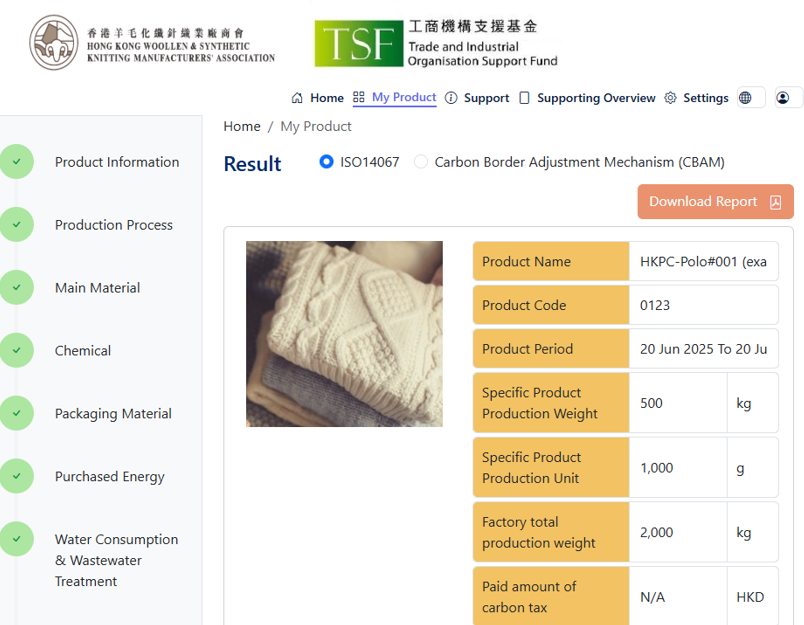Image resolution: width=804 pixels, height=625 pixels.
Task: Click the Supporting Overview document icon
Action: point(524,98)
